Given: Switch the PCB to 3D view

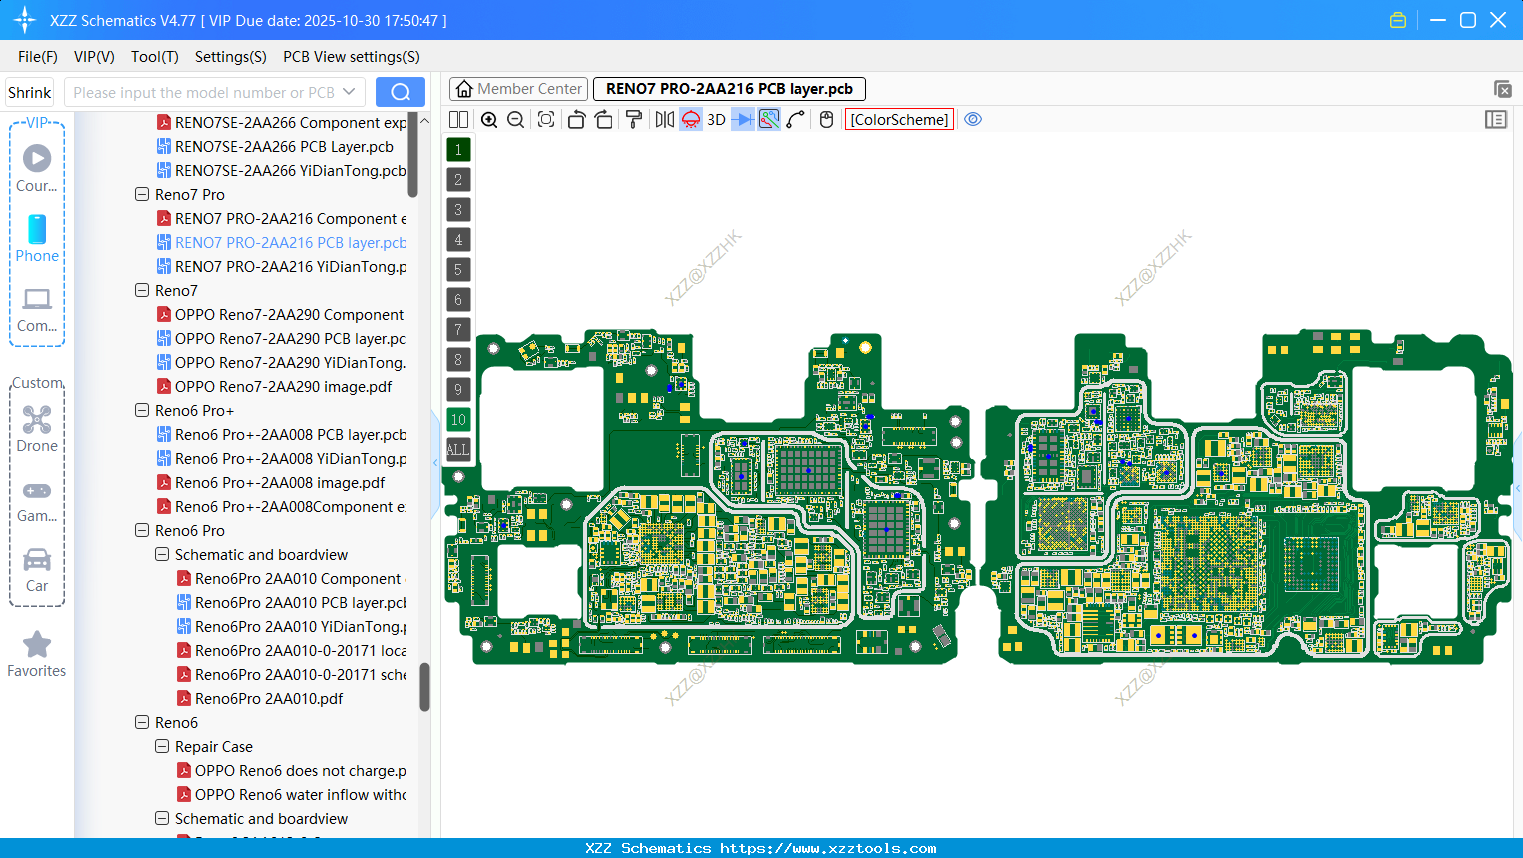Looking at the screenshot, I should click(x=715, y=119).
